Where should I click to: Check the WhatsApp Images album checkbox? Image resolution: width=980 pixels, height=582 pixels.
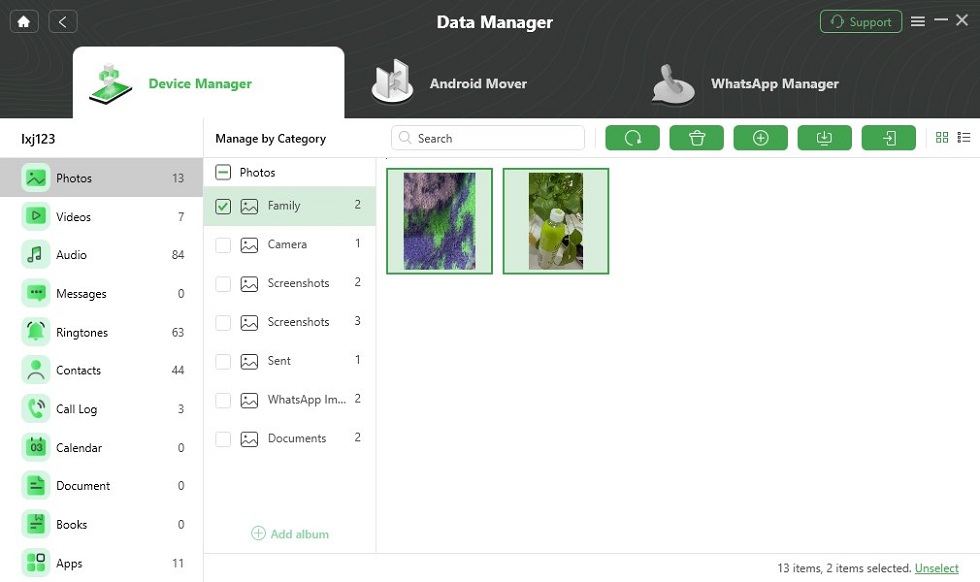click(x=223, y=400)
